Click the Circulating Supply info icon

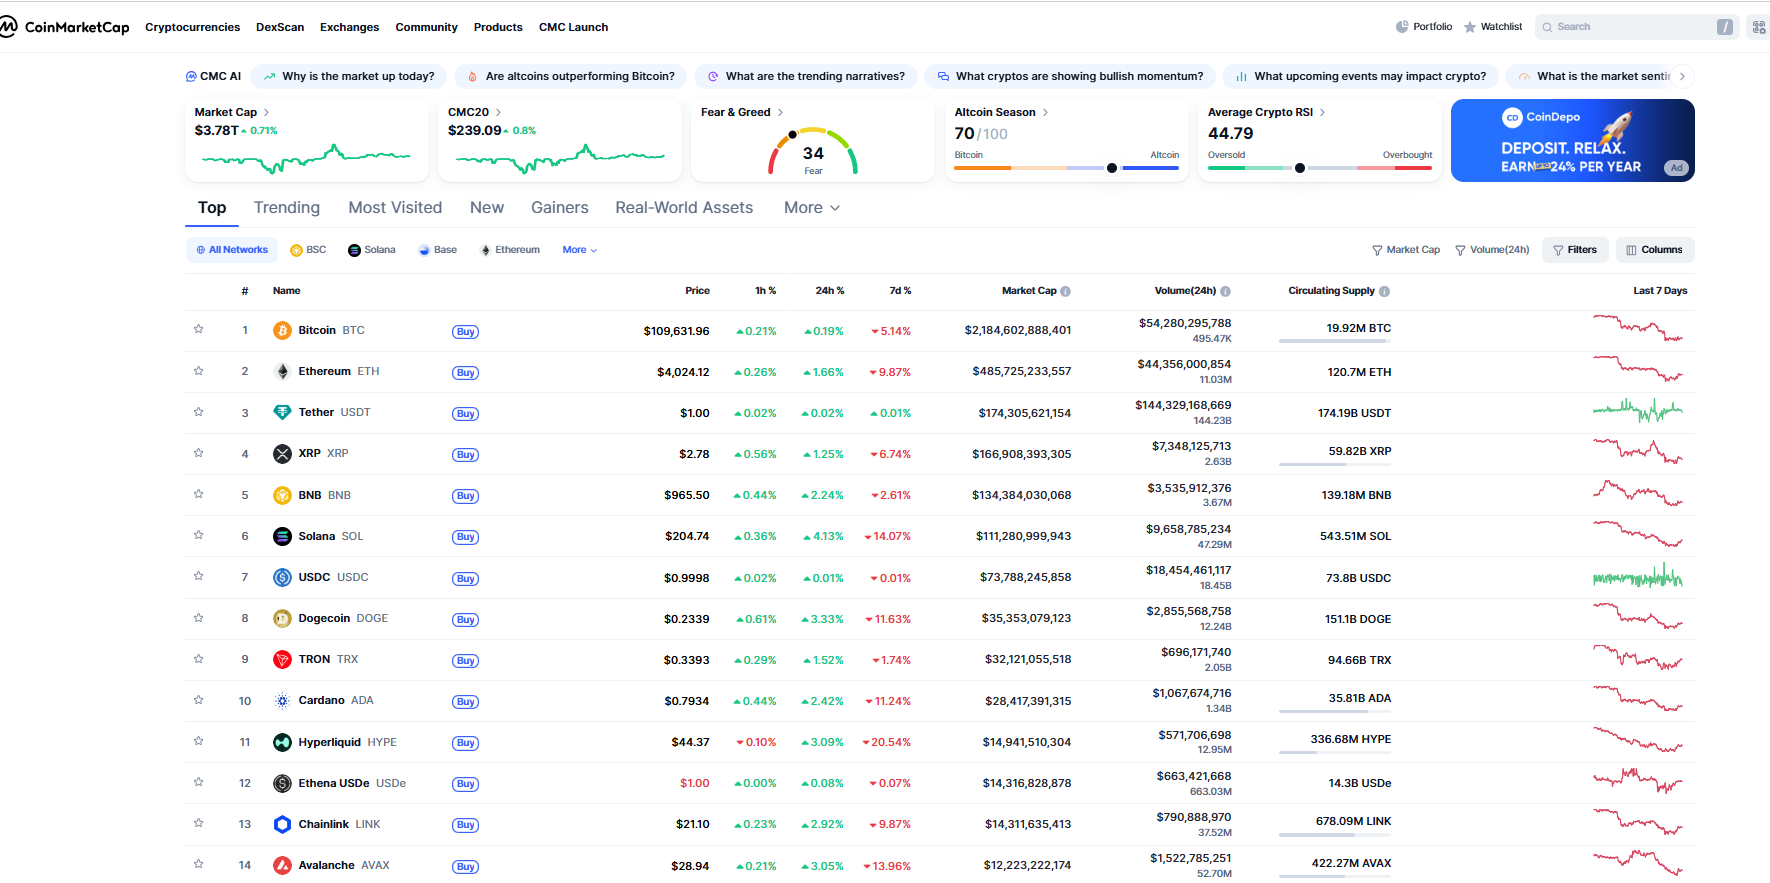pyautogui.click(x=1384, y=291)
